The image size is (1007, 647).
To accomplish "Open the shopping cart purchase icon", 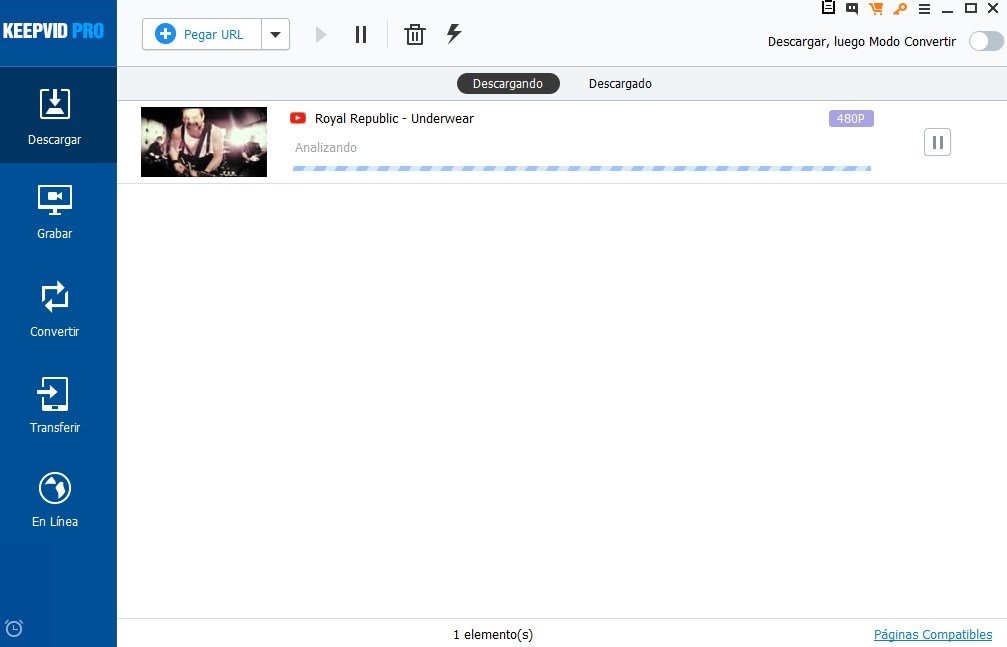I will (x=875, y=8).
